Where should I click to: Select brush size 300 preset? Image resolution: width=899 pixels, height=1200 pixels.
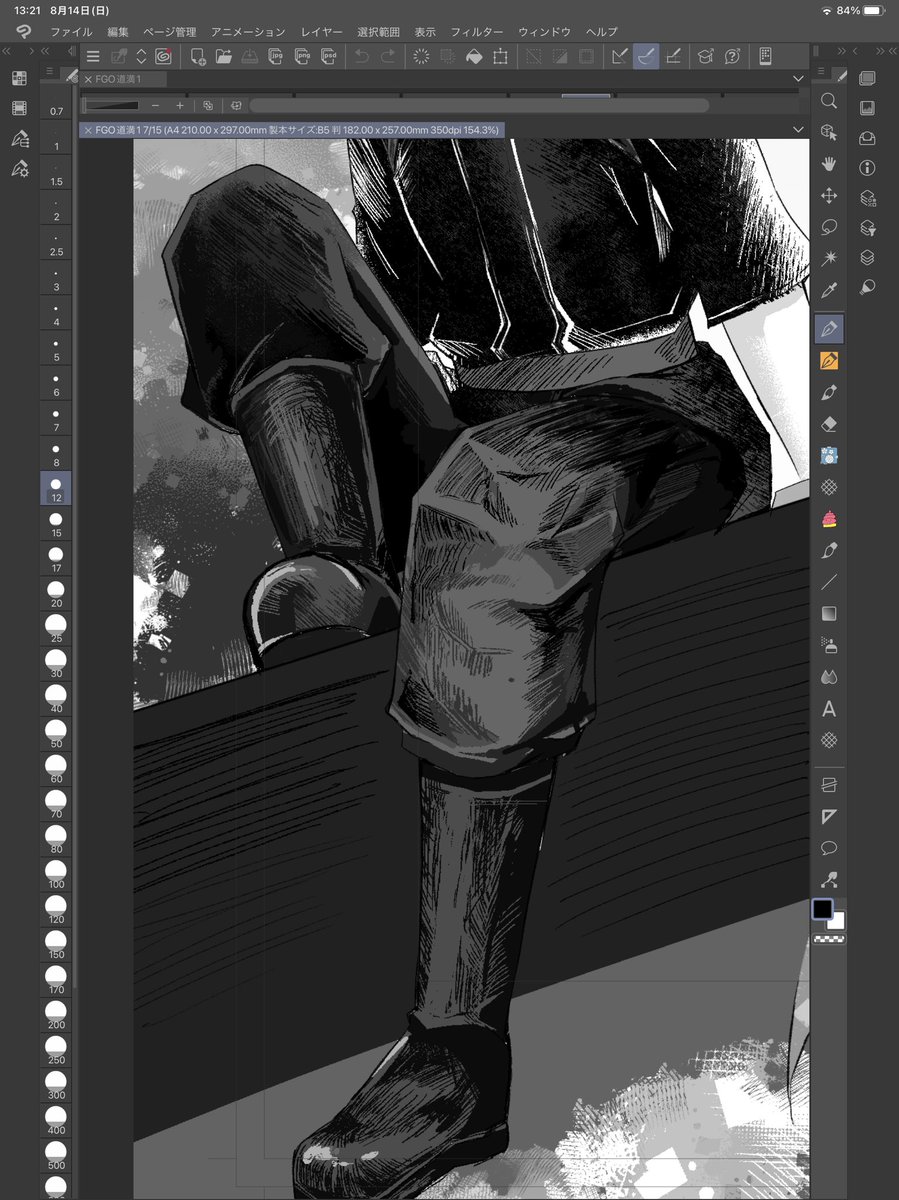tap(56, 1086)
